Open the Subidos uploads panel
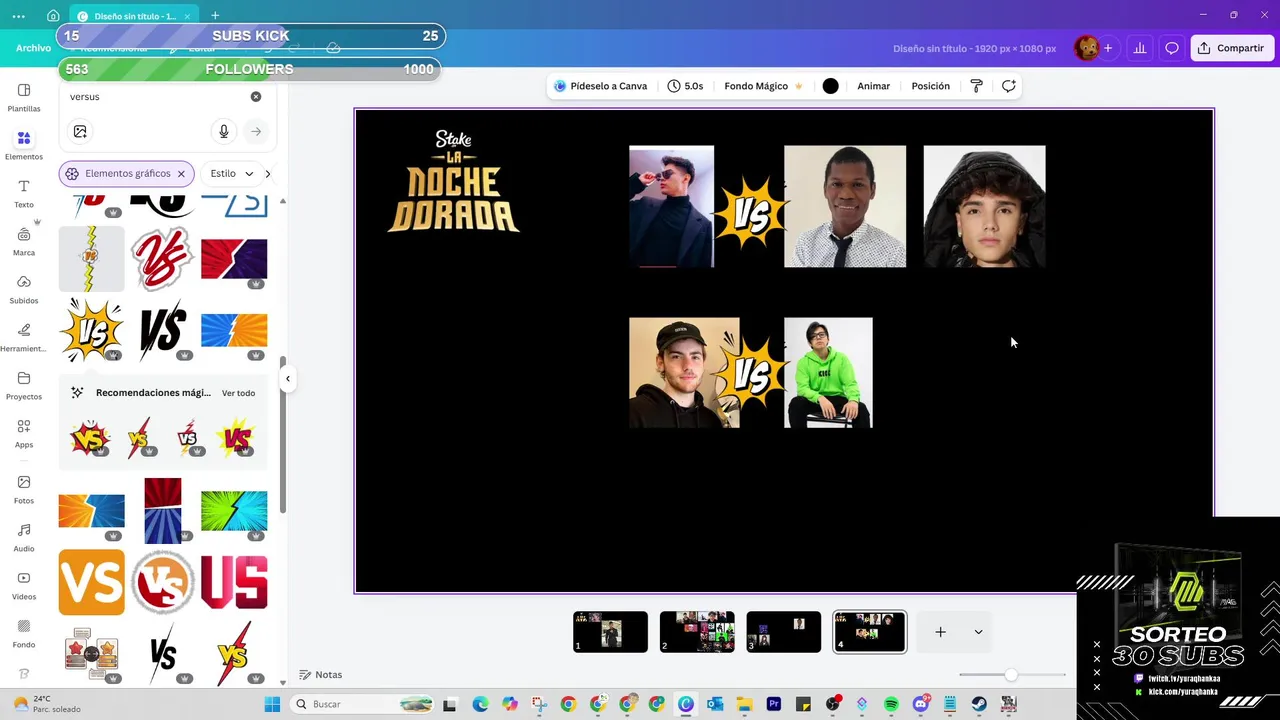Screen dimensions: 1280x720 (x=24, y=289)
